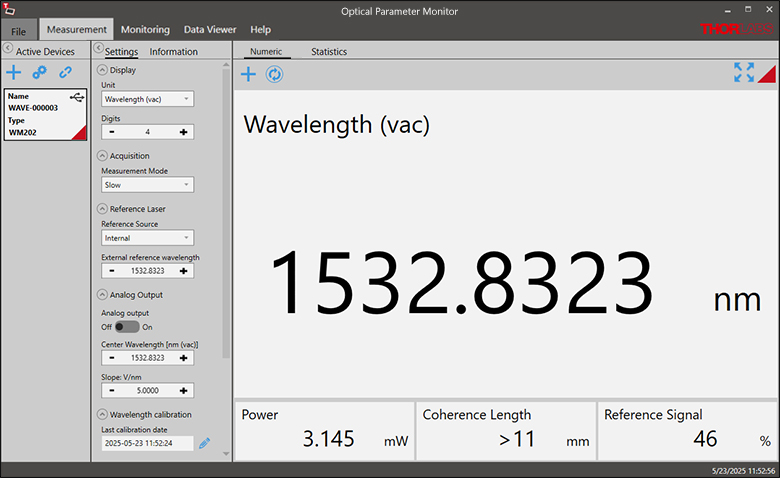The width and height of the screenshot is (780, 478).
Task: Decrease Slope V/nm with minus button
Action: 111,391
